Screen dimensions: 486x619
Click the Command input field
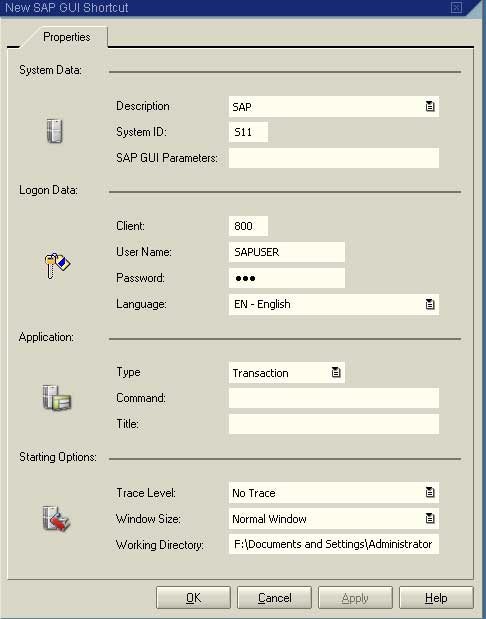[334, 398]
